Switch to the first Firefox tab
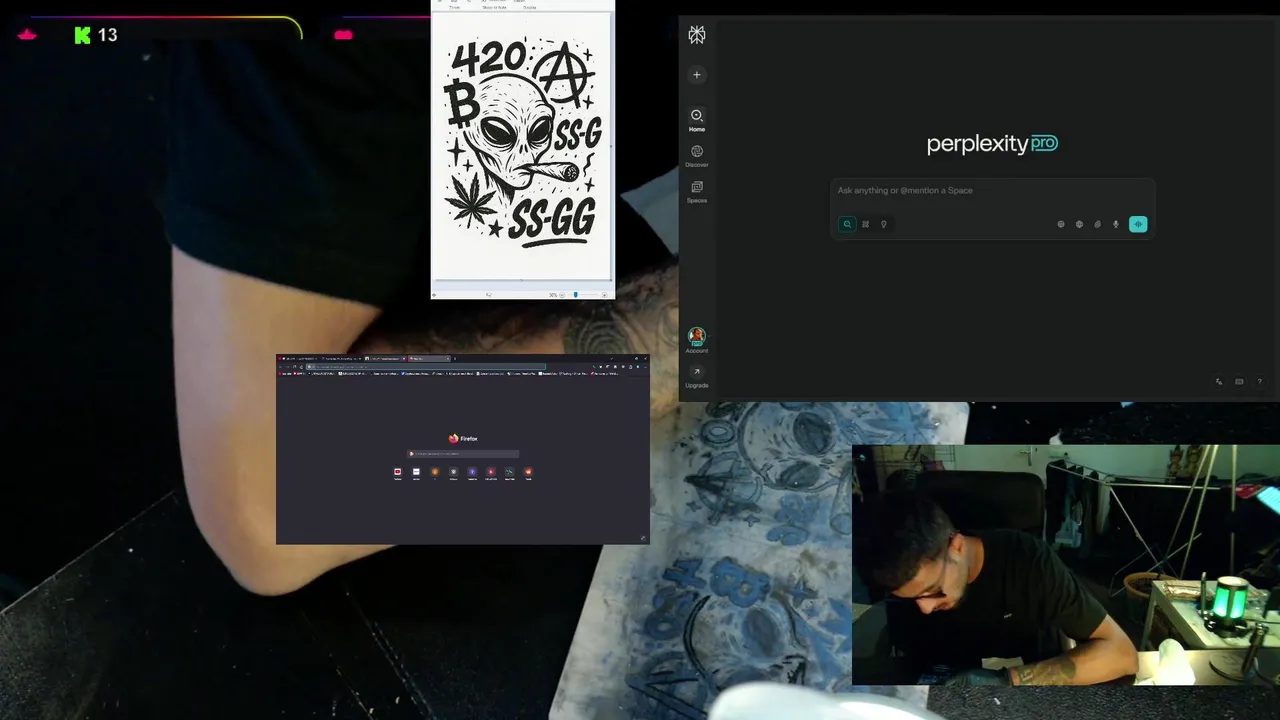Image resolution: width=1280 pixels, height=720 pixels. [x=298, y=359]
